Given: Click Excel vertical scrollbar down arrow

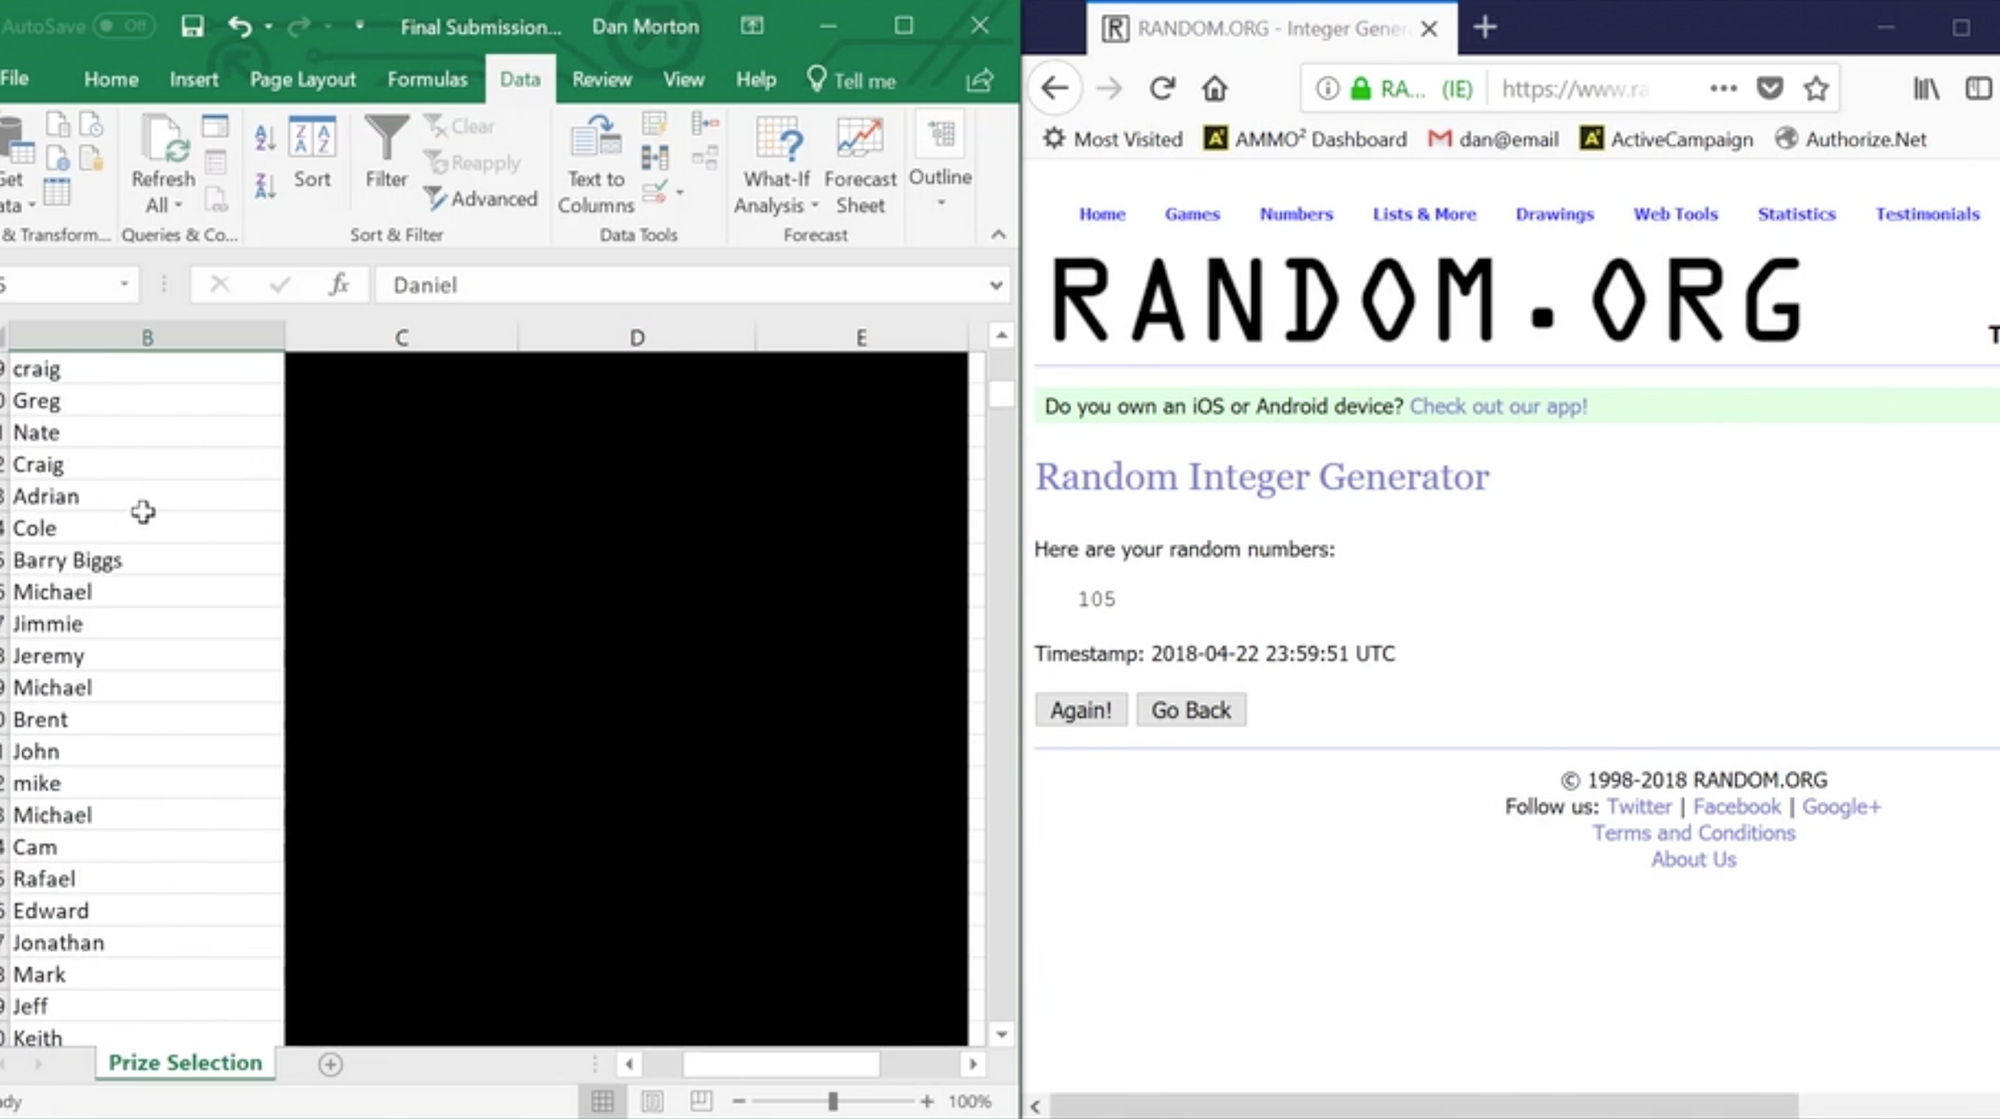Looking at the screenshot, I should click(x=1001, y=1035).
